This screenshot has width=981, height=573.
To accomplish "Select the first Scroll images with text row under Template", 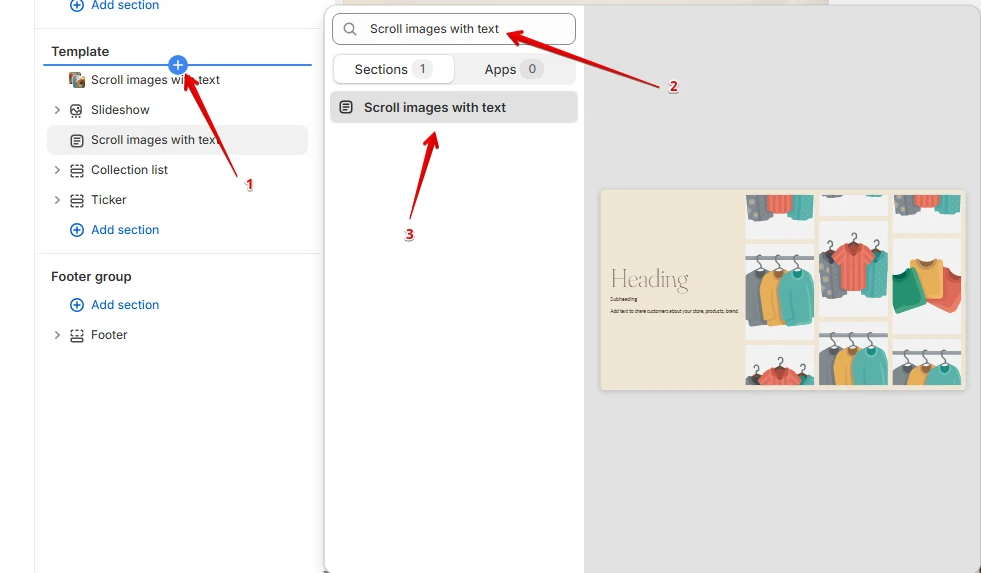I will (155, 79).
